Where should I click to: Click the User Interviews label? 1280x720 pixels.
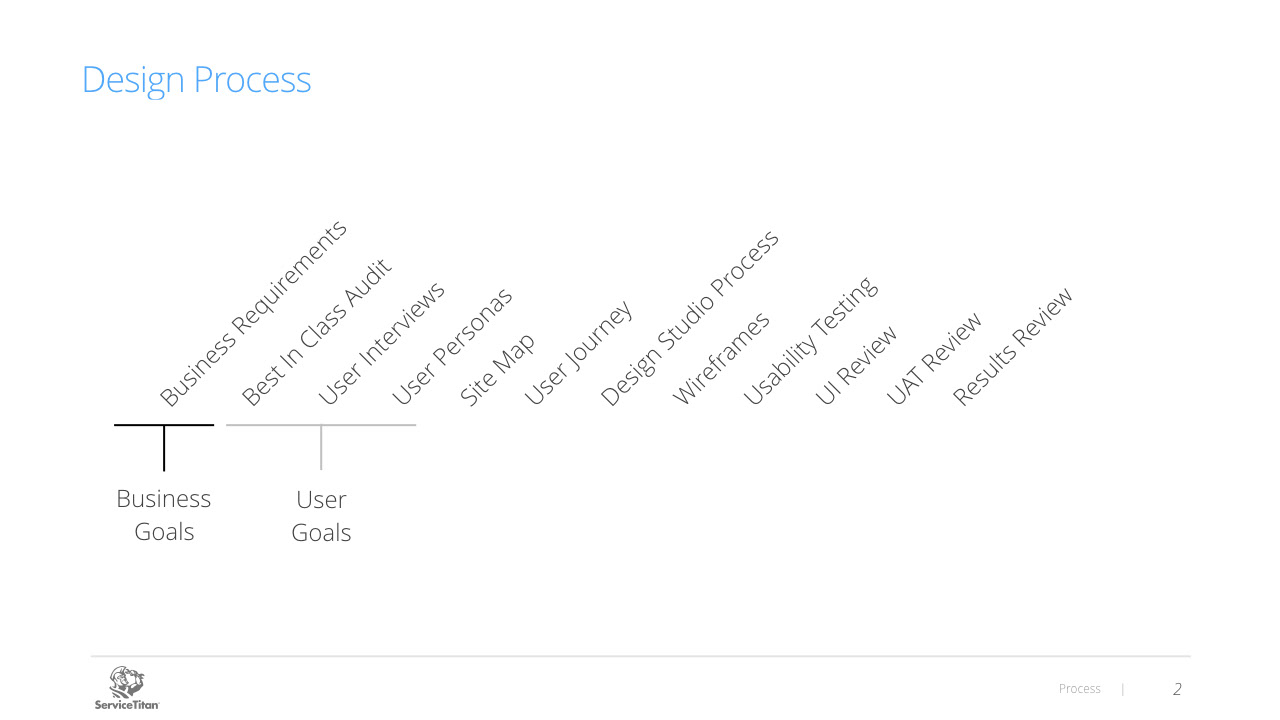point(381,344)
